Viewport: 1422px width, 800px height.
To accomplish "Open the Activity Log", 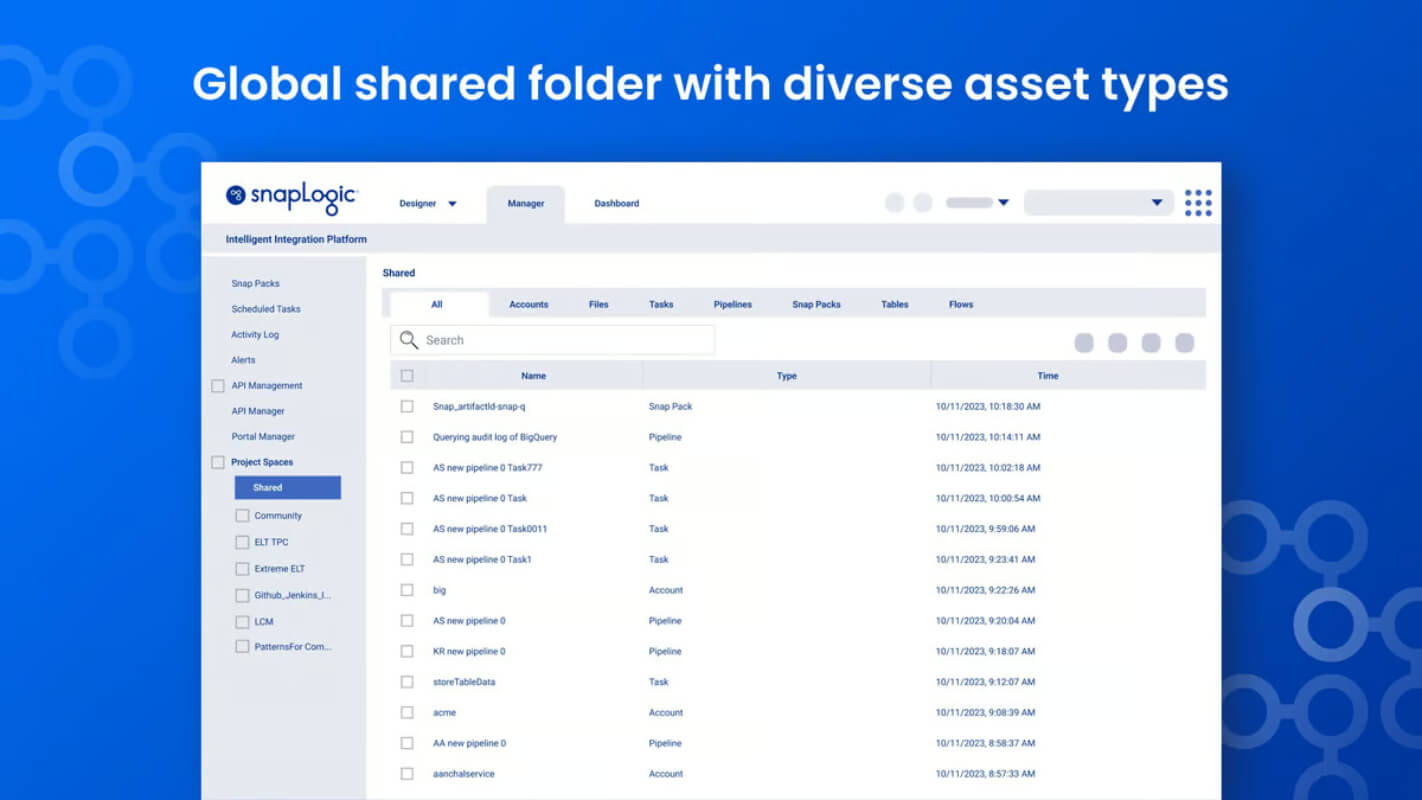I will (255, 335).
